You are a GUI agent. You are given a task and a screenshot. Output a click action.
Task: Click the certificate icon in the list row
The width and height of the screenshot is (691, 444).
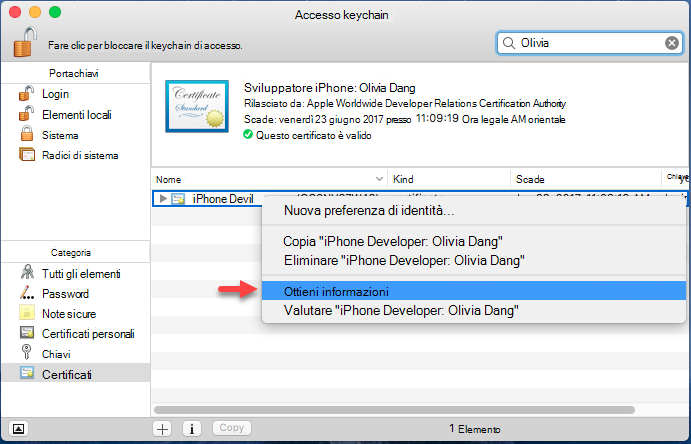[x=178, y=199]
